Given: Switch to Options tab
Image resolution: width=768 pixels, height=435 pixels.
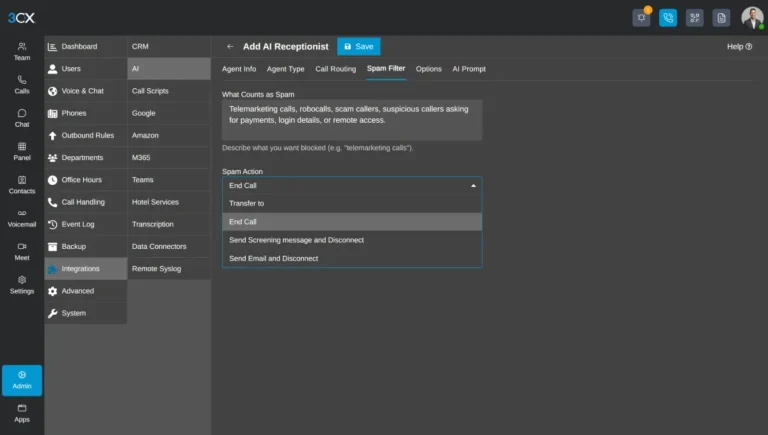Looking at the screenshot, I should pyautogui.click(x=429, y=69).
